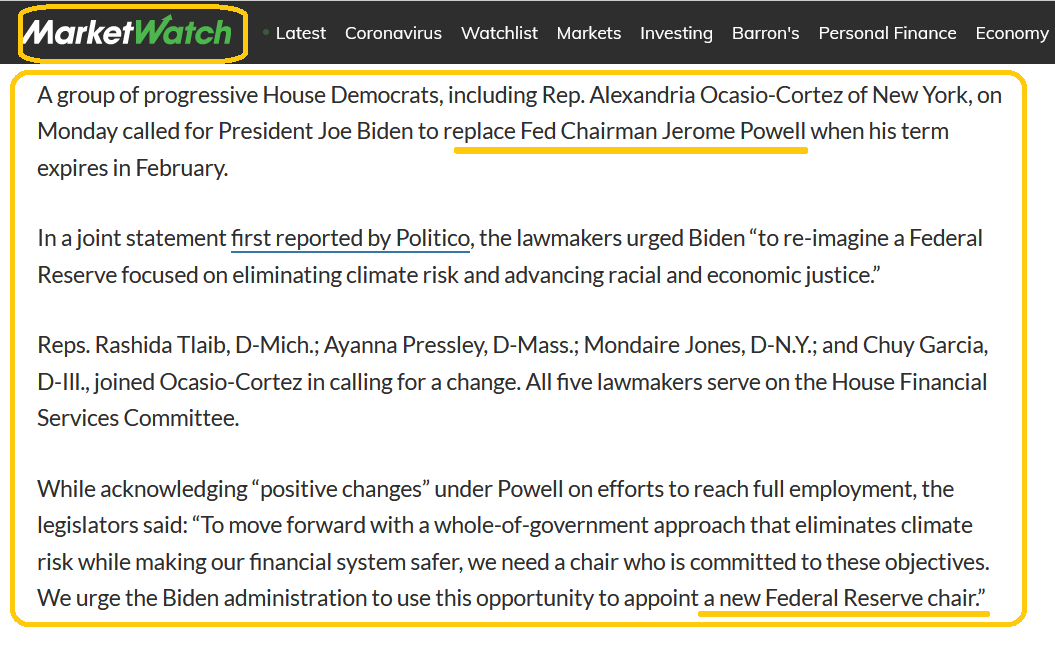This screenshot has height=645, width=1055.
Task: Click the MarketWatch logo
Action: (x=127, y=32)
